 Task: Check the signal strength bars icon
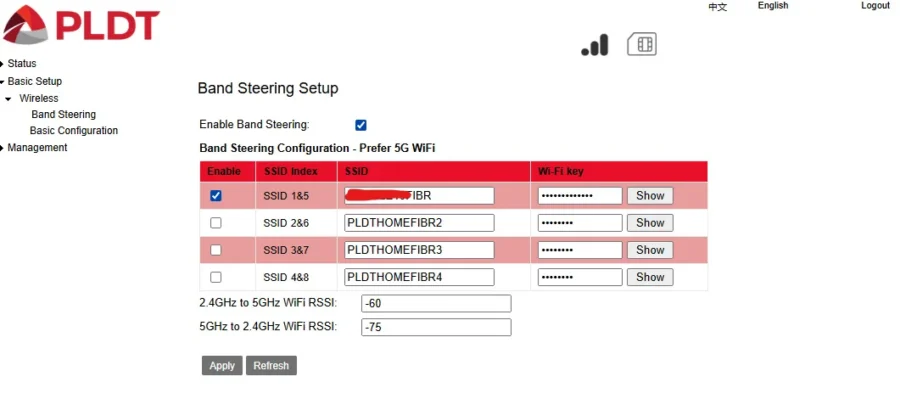pyautogui.click(x=595, y=45)
